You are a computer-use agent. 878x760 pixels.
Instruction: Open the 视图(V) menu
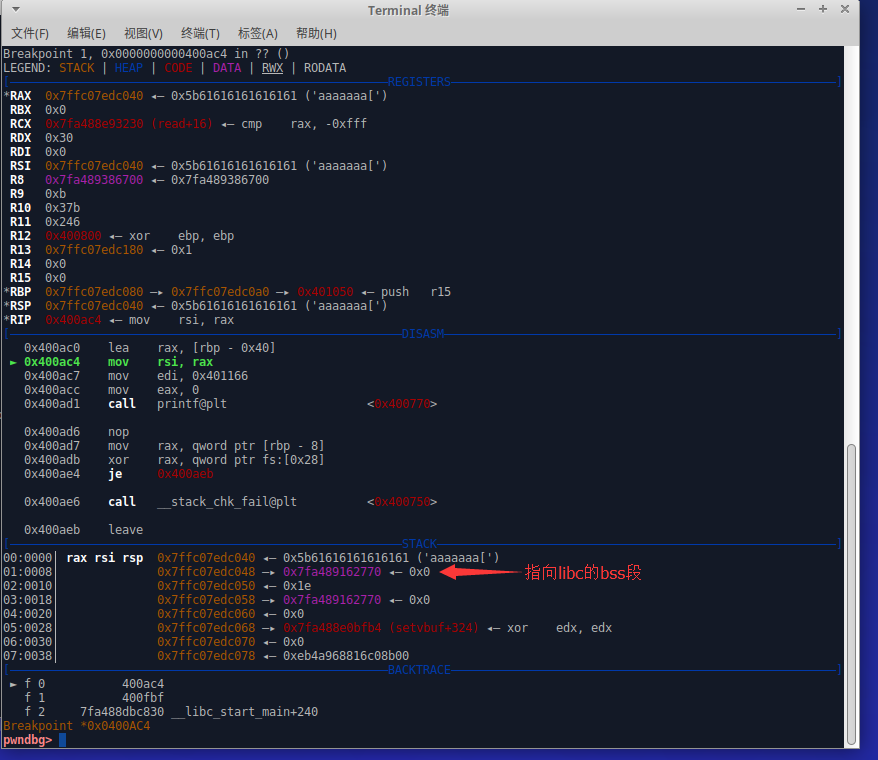144,33
